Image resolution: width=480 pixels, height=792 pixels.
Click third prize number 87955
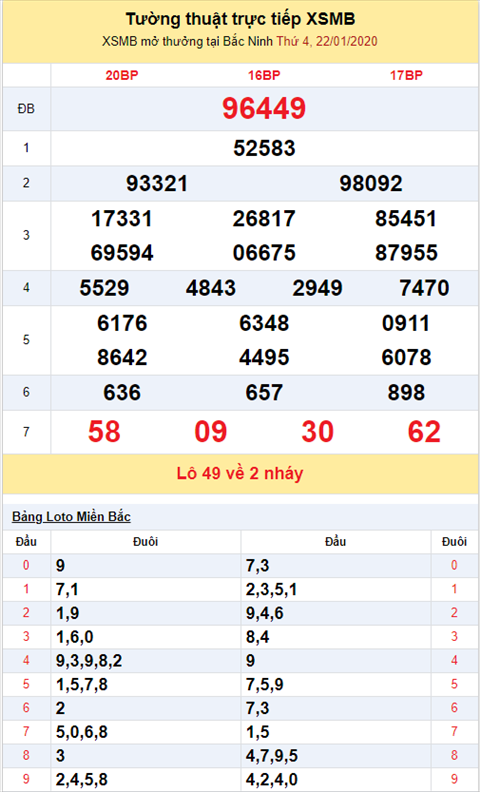tap(406, 253)
